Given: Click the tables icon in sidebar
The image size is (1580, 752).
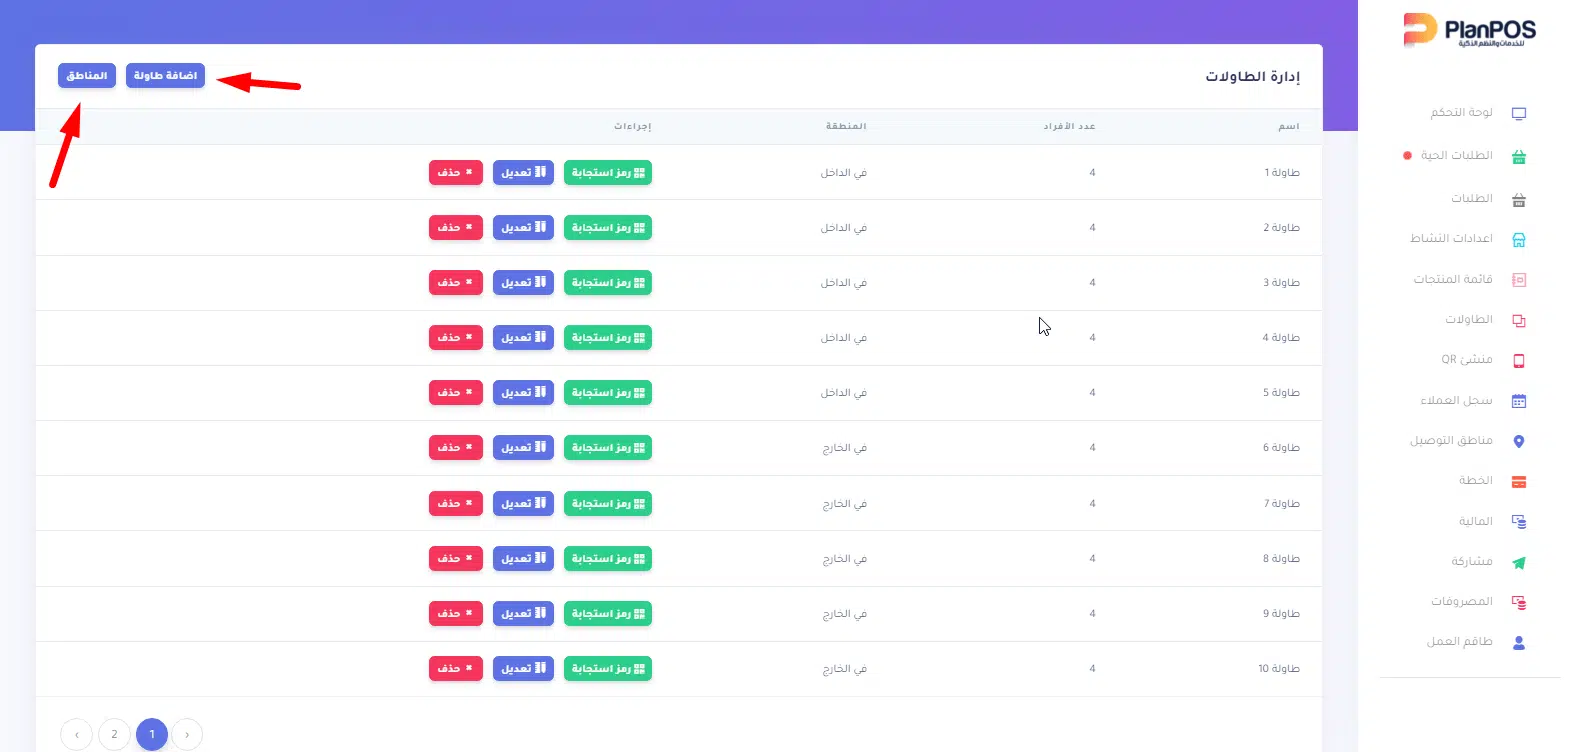Looking at the screenshot, I should click(1519, 321).
